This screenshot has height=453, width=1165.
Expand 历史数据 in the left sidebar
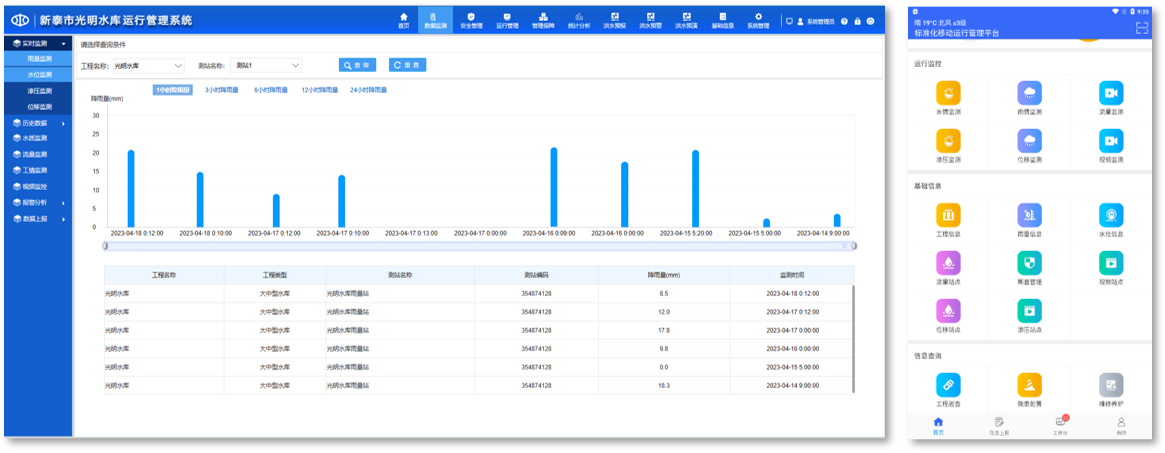[36, 123]
